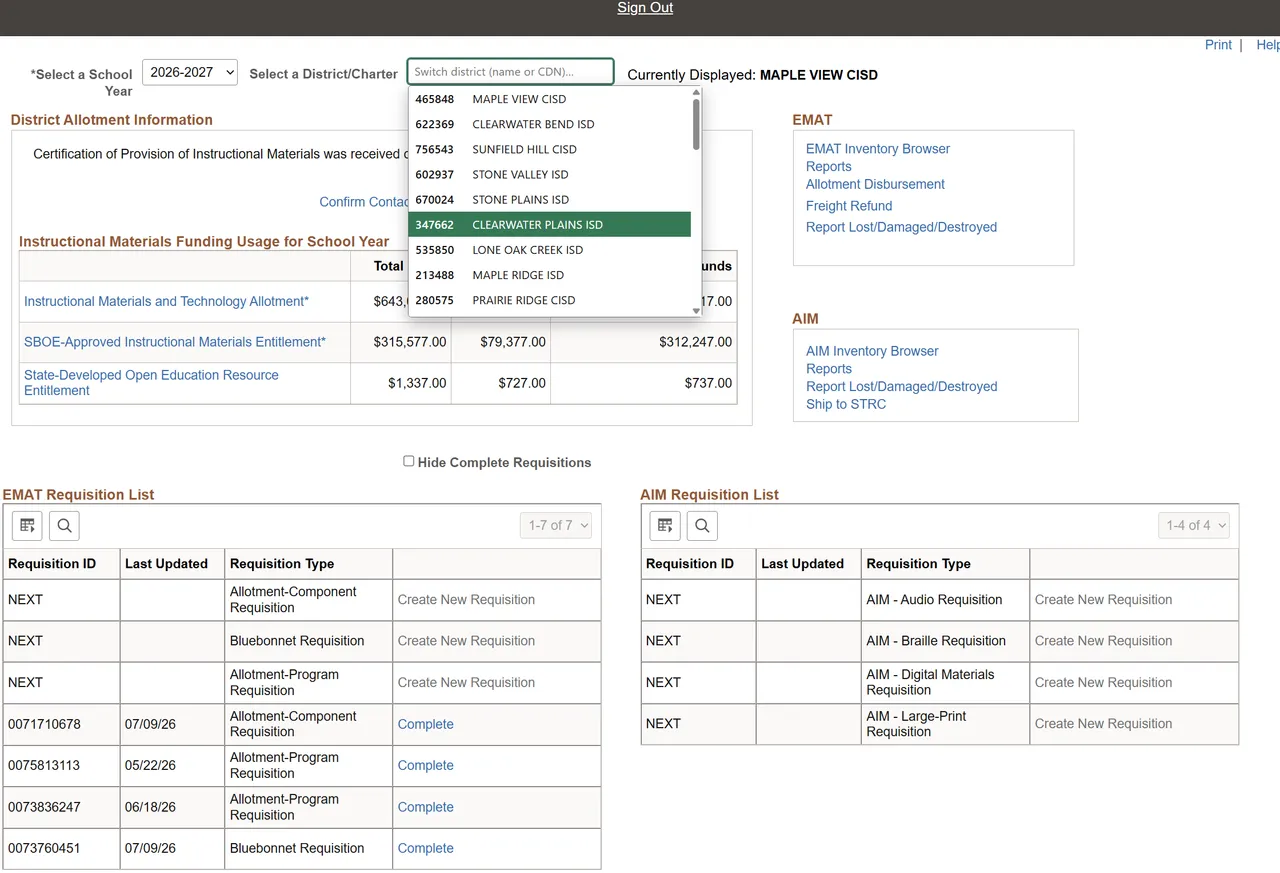The image size is (1280, 873).
Task: Open Complete link for requisition 0075813113
Action: coord(426,765)
